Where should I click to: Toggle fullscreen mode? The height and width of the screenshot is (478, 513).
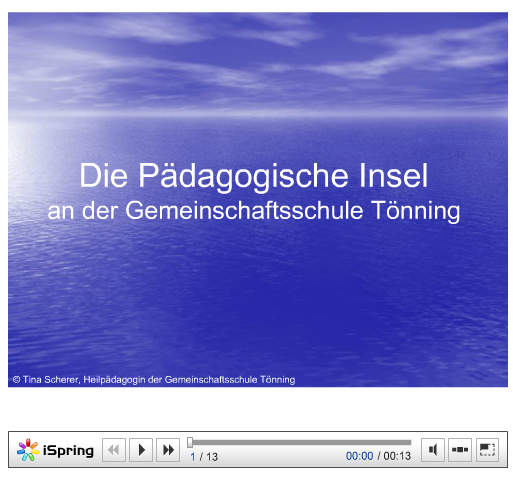[x=487, y=450]
